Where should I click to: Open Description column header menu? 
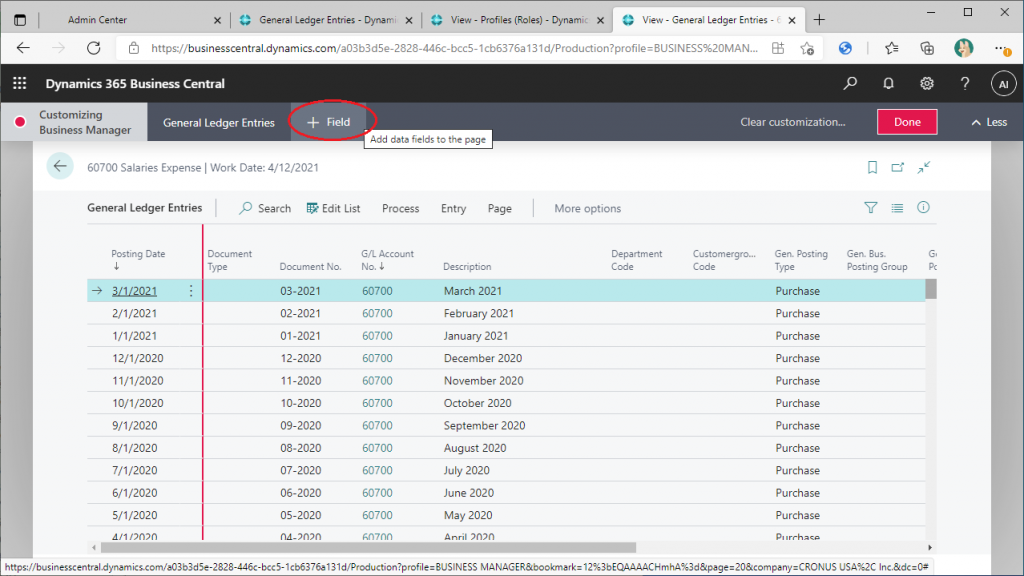[467, 266]
